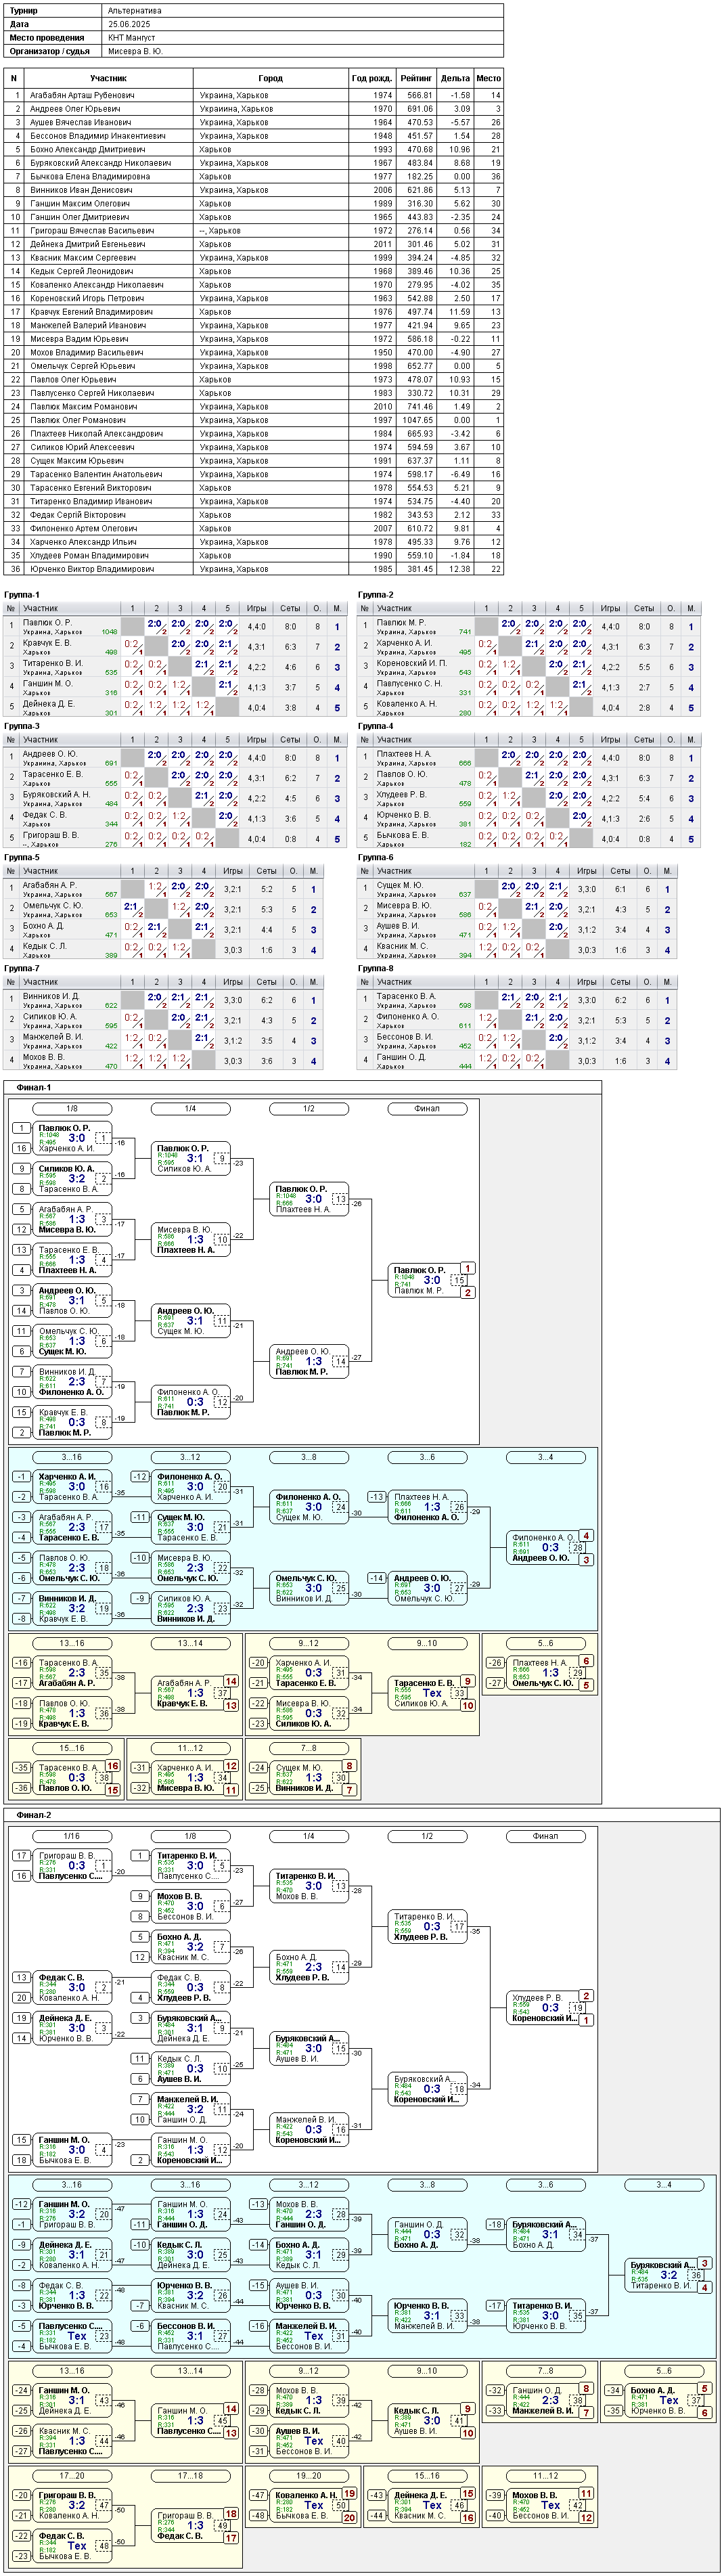The image size is (724, 2576).
Task: Click the 15...16 placement round label in Финал-1
Action: [72, 1748]
